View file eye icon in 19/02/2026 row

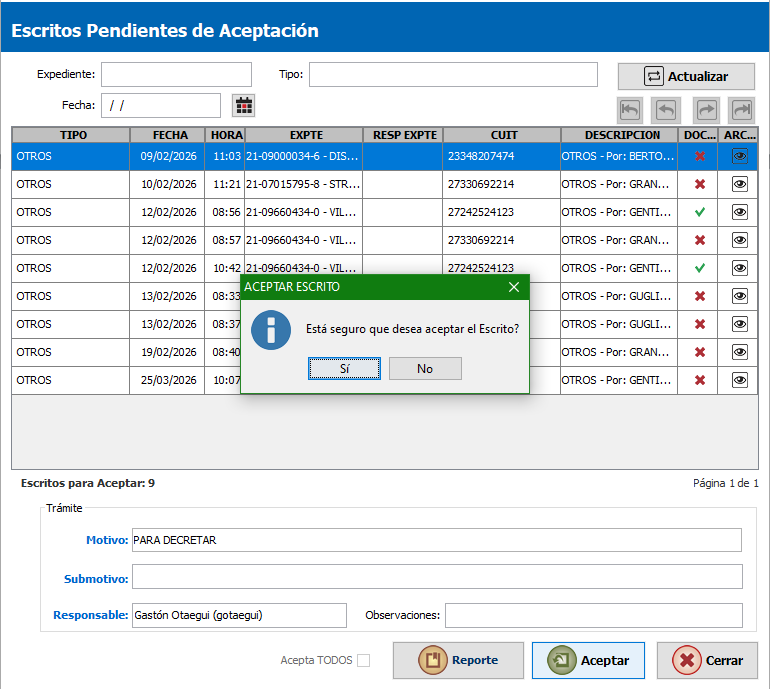tap(740, 352)
